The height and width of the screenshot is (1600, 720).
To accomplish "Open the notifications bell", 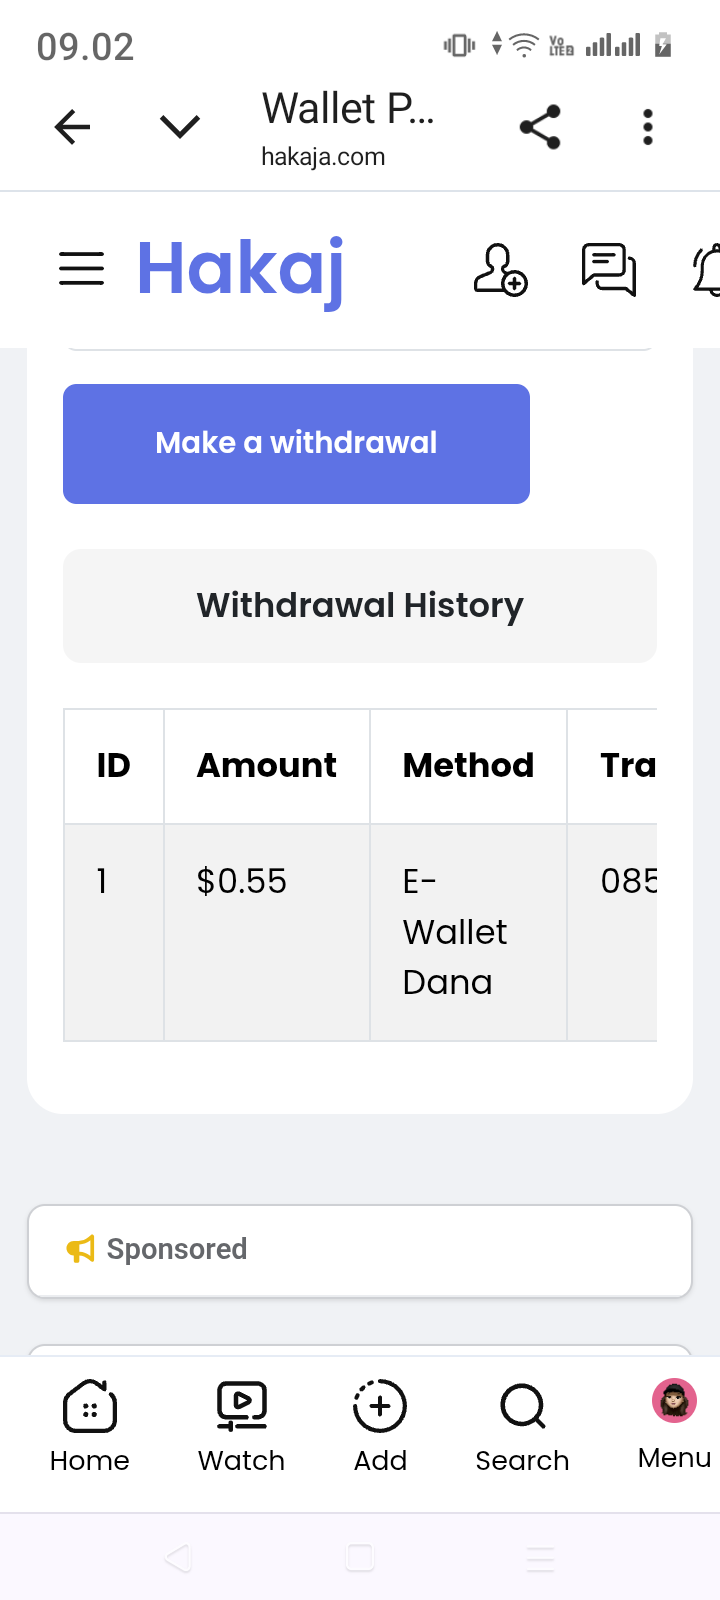I will coord(708,270).
